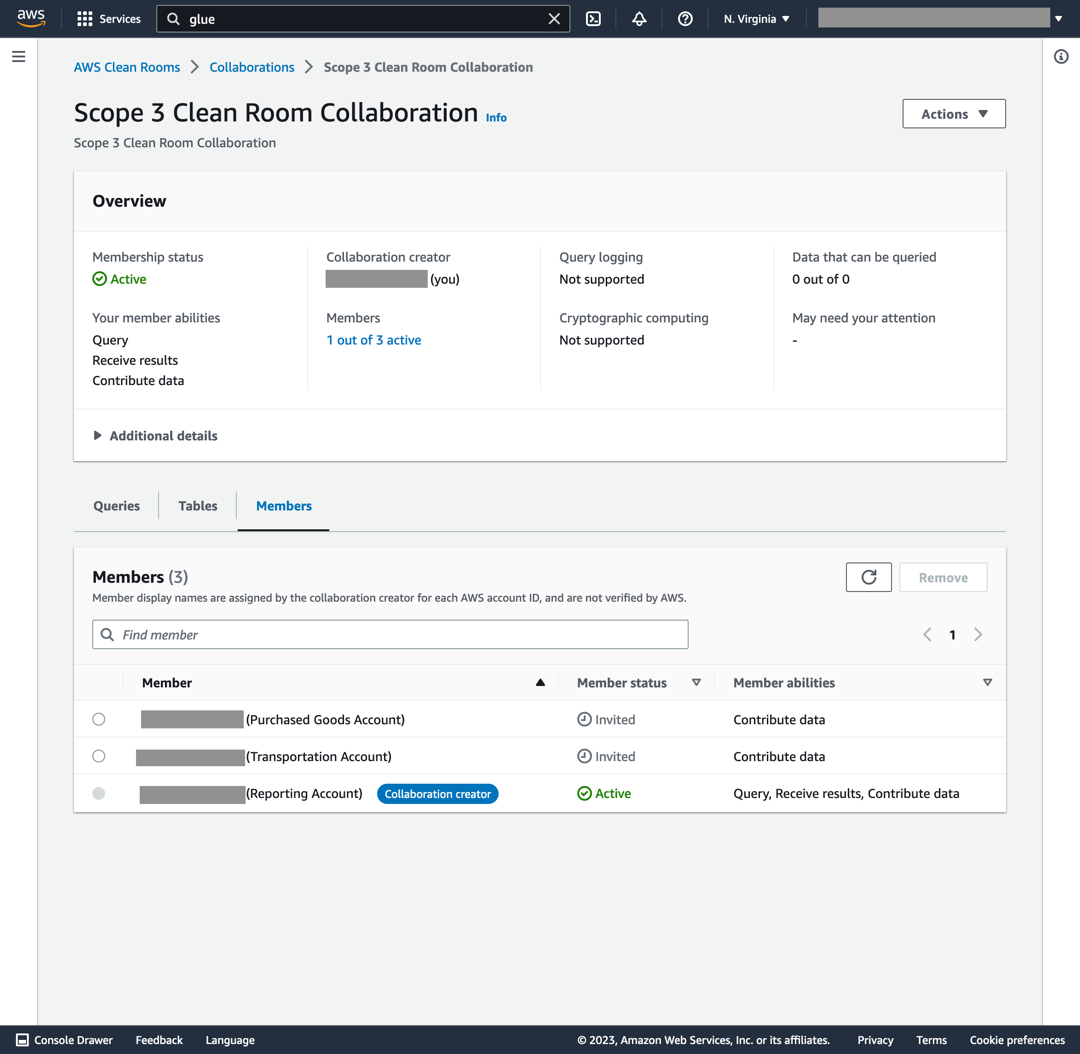The image size is (1080, 1054).
Task: Click the AWS logo to go home
Action: 31,17
